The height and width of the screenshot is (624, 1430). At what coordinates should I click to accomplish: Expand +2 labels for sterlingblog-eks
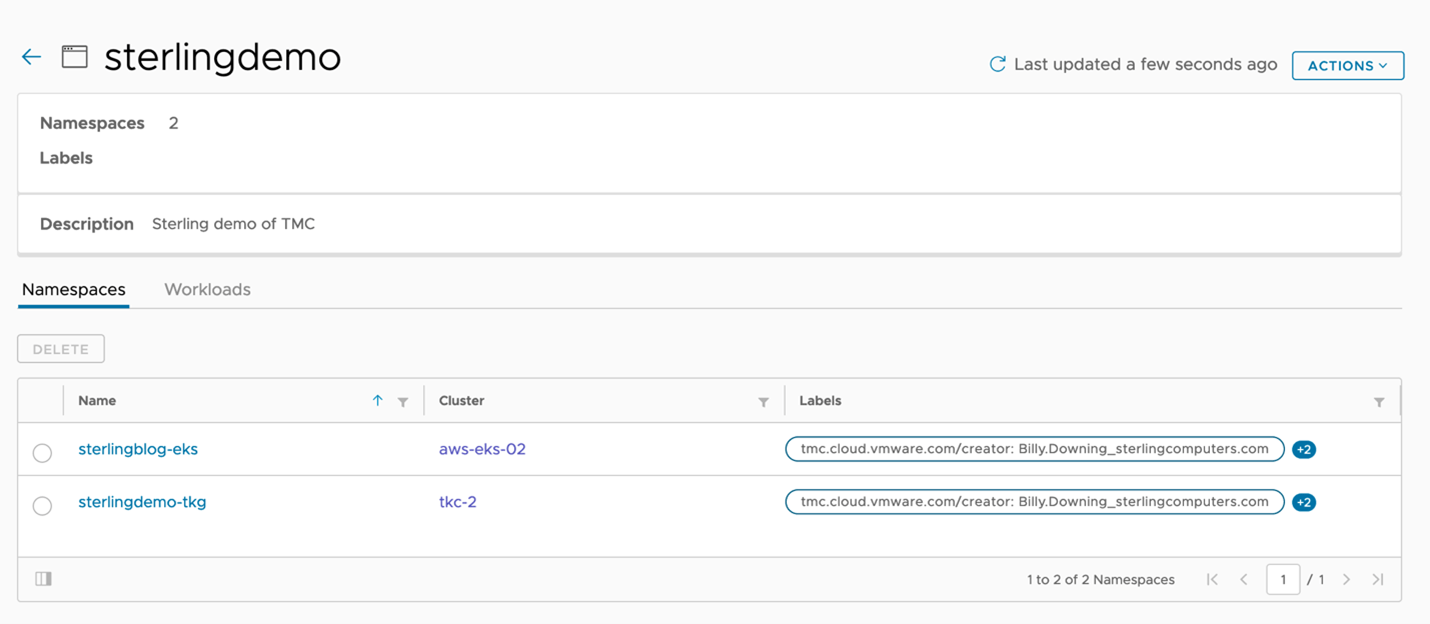(x=1303, y=450)
